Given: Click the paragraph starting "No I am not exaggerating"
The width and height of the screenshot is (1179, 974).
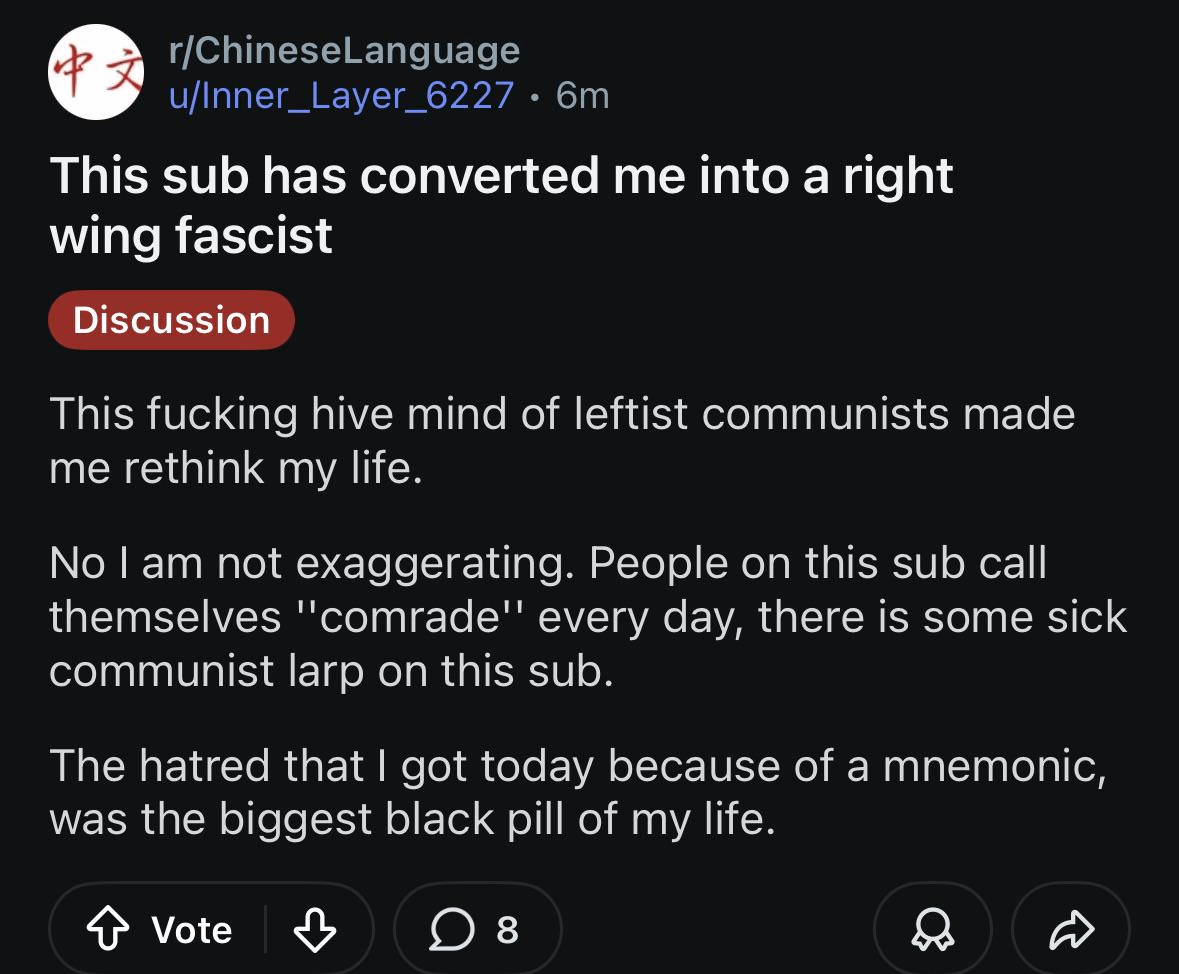Looking at the screenshot, I should pos(587,617).
